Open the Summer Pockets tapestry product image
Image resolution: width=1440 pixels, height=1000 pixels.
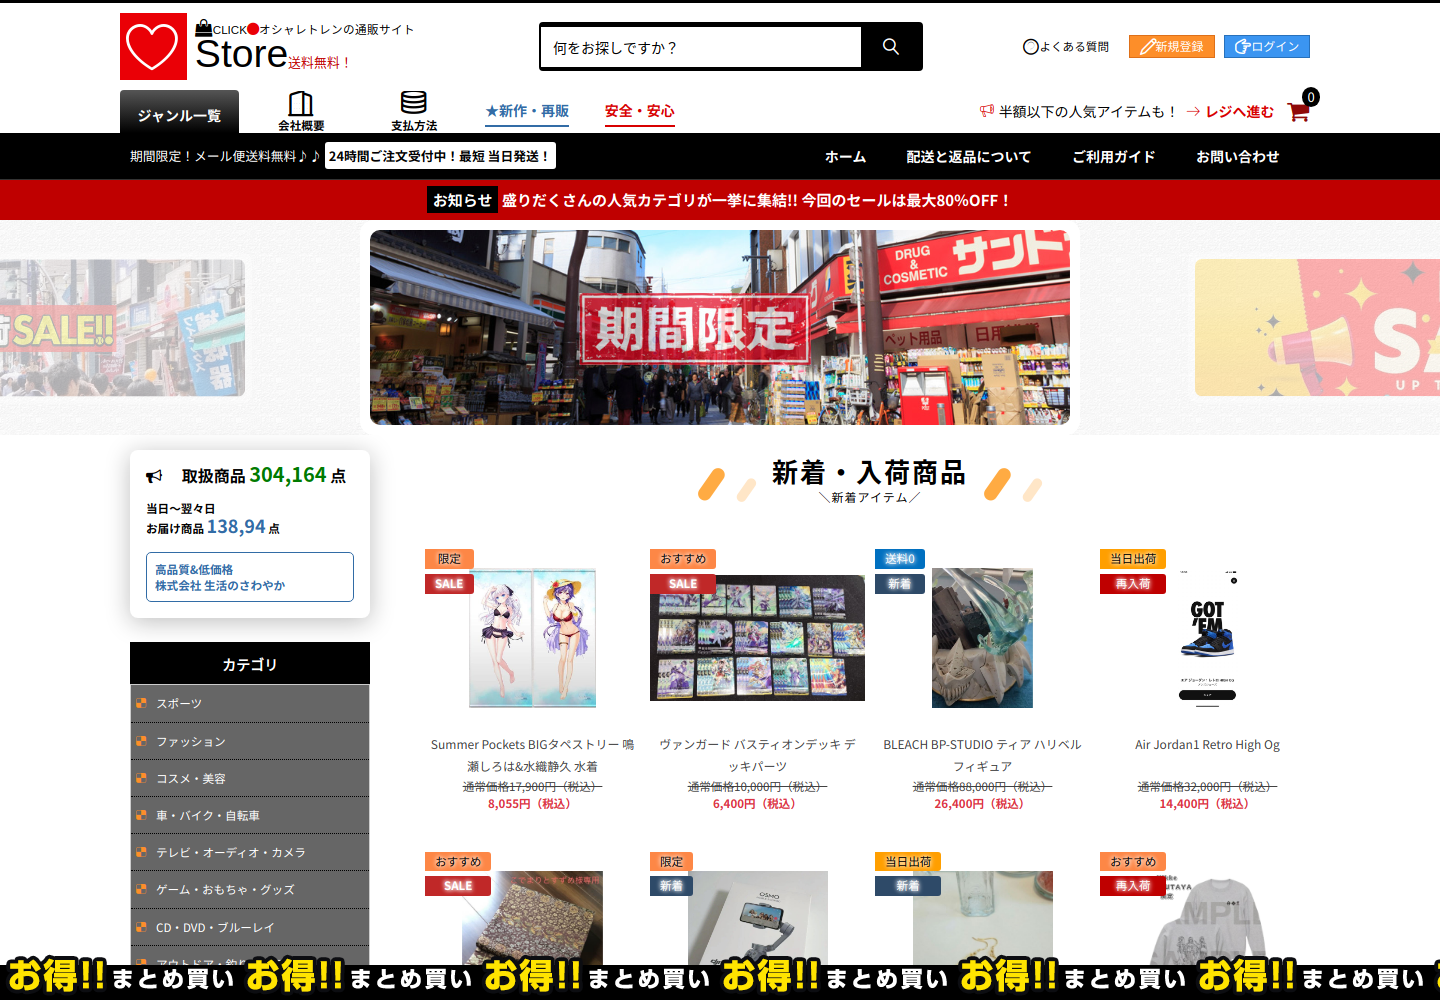pos(533,638)
